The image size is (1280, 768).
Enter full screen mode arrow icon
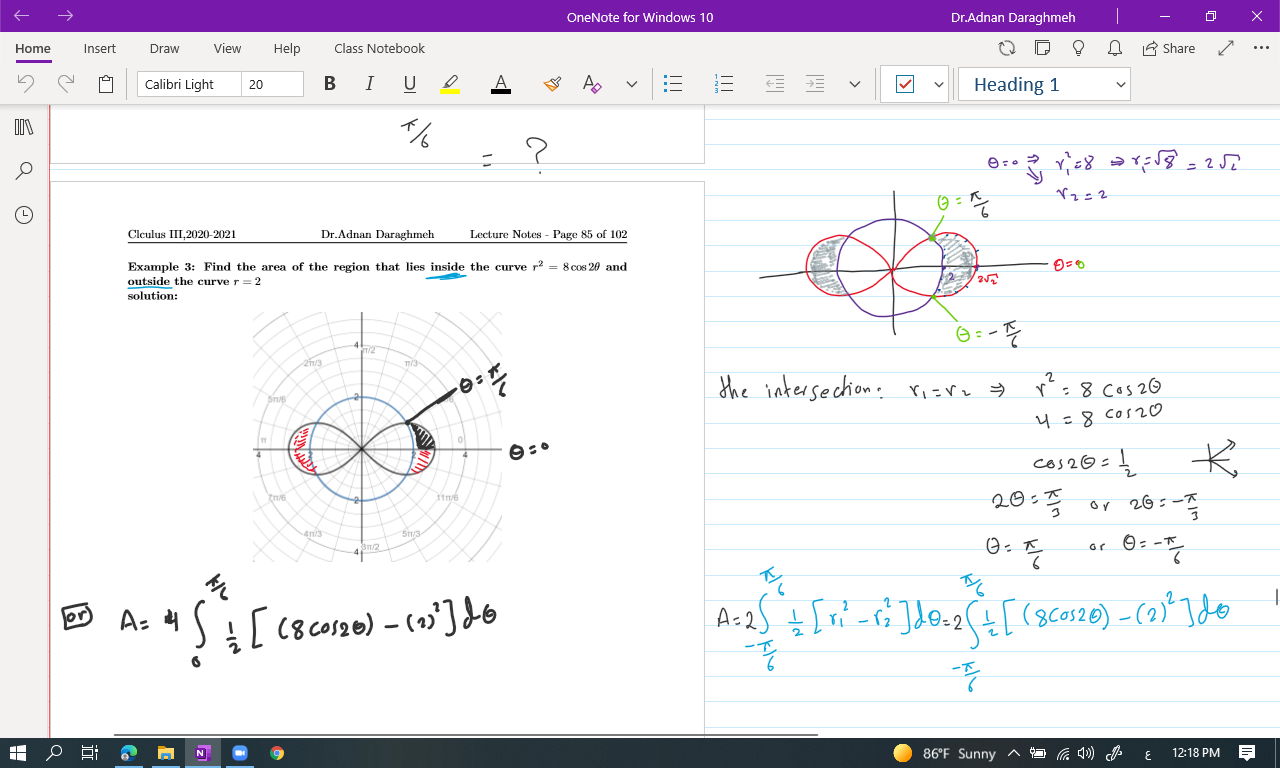(1227, 48)
